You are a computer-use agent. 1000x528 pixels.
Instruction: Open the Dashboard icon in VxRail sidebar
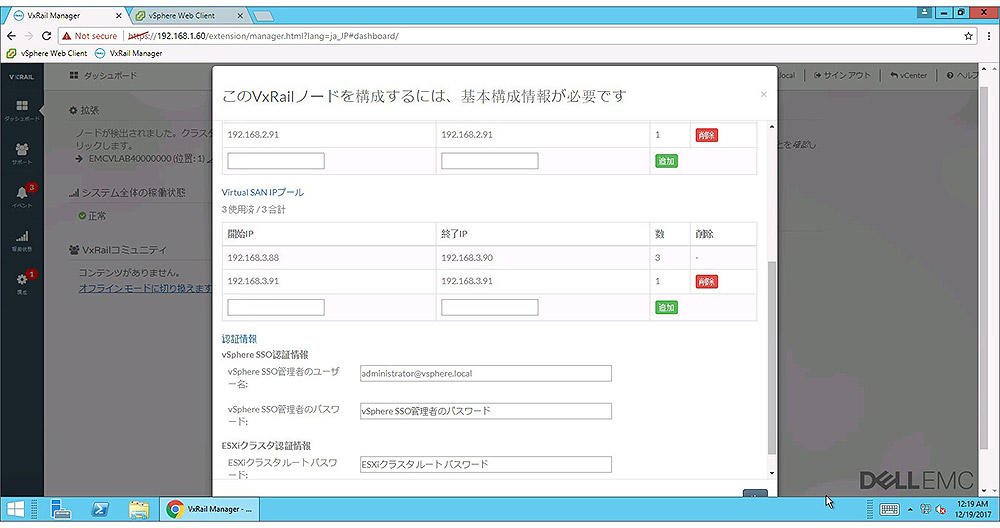pyautogui.click(x=22, y=106)
